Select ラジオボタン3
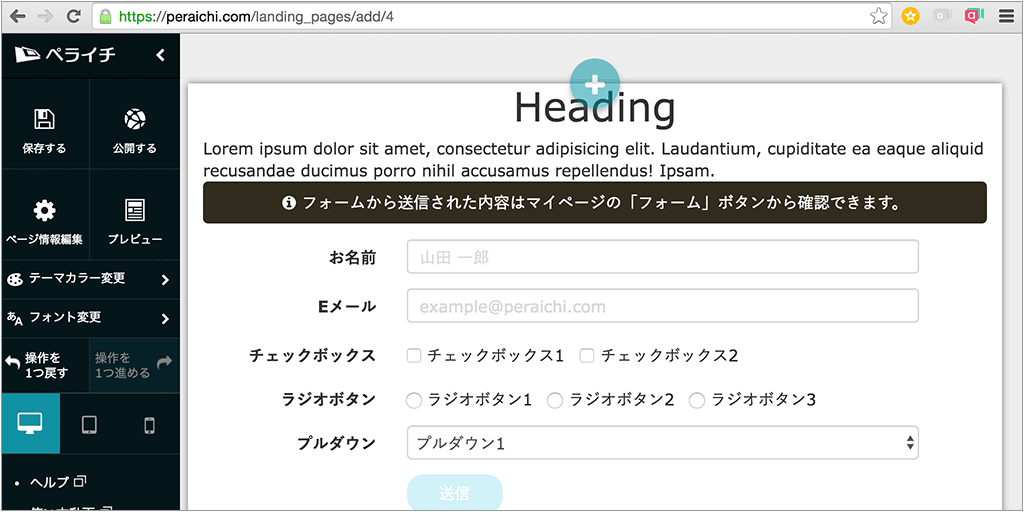The height and width of the screenshot is (512, 1024). [697, 400]
